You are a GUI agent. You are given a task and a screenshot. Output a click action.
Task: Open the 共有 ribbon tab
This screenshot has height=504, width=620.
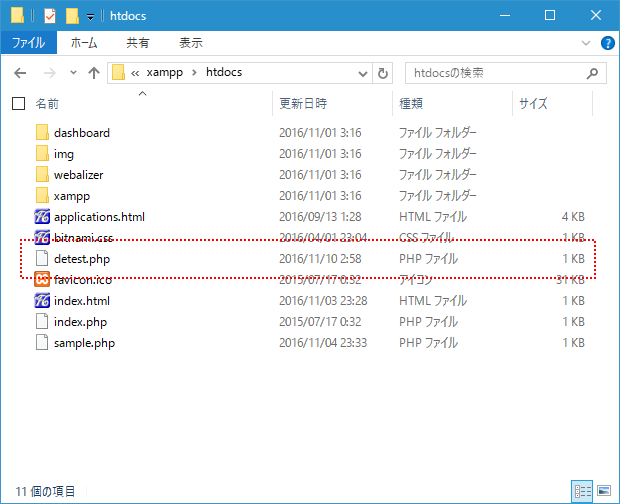click(138, 43)
